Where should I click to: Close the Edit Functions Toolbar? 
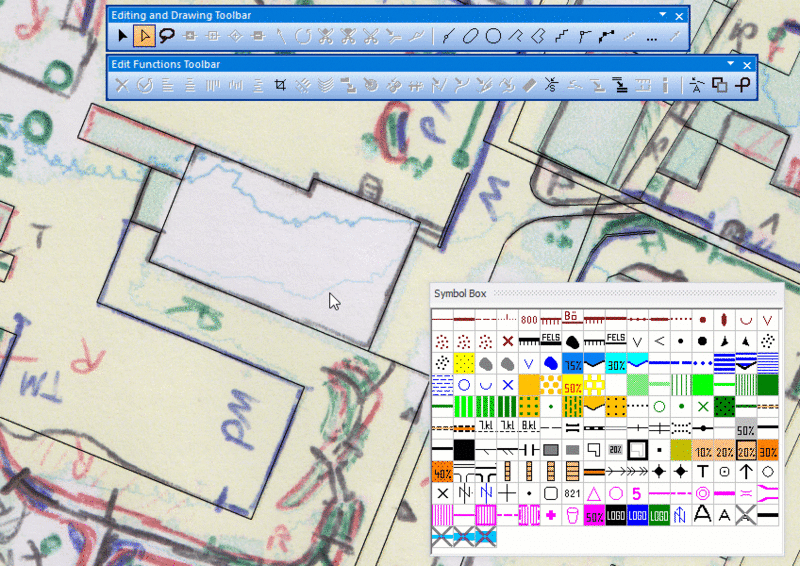tap(747, 65)
